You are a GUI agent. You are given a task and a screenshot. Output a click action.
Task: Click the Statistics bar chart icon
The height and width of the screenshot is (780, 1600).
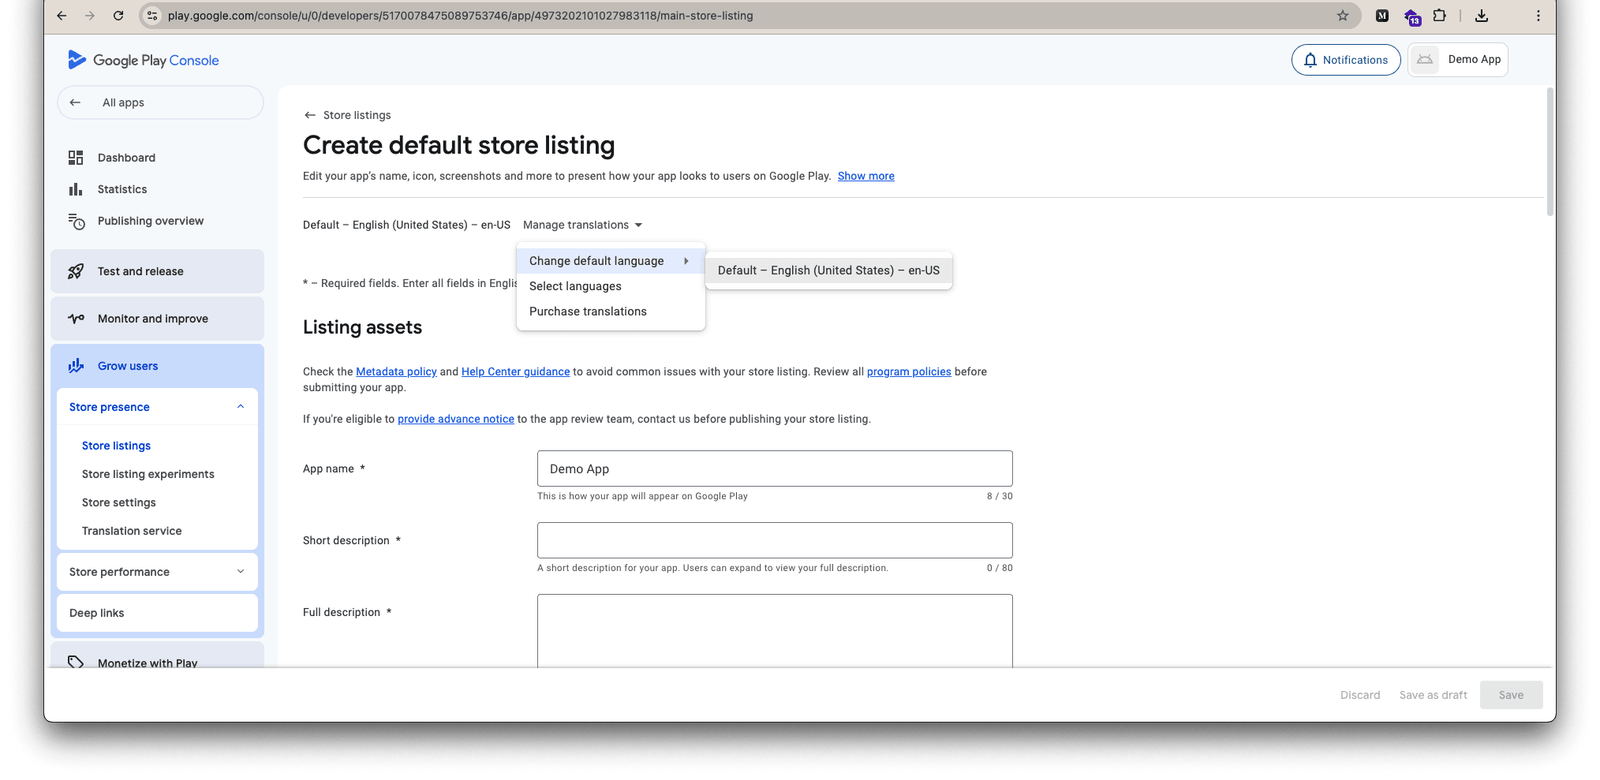click(76, 189)
